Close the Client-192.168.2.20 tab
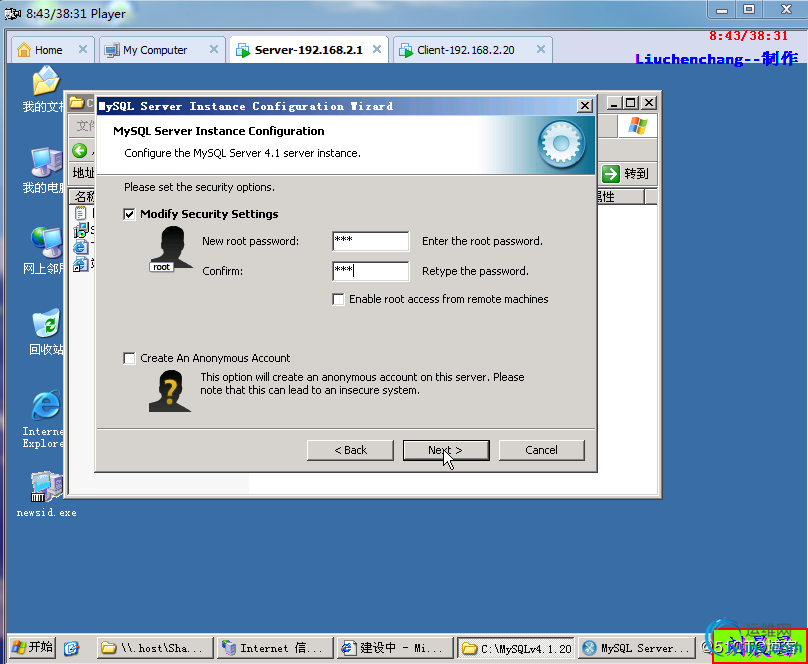 541,49
